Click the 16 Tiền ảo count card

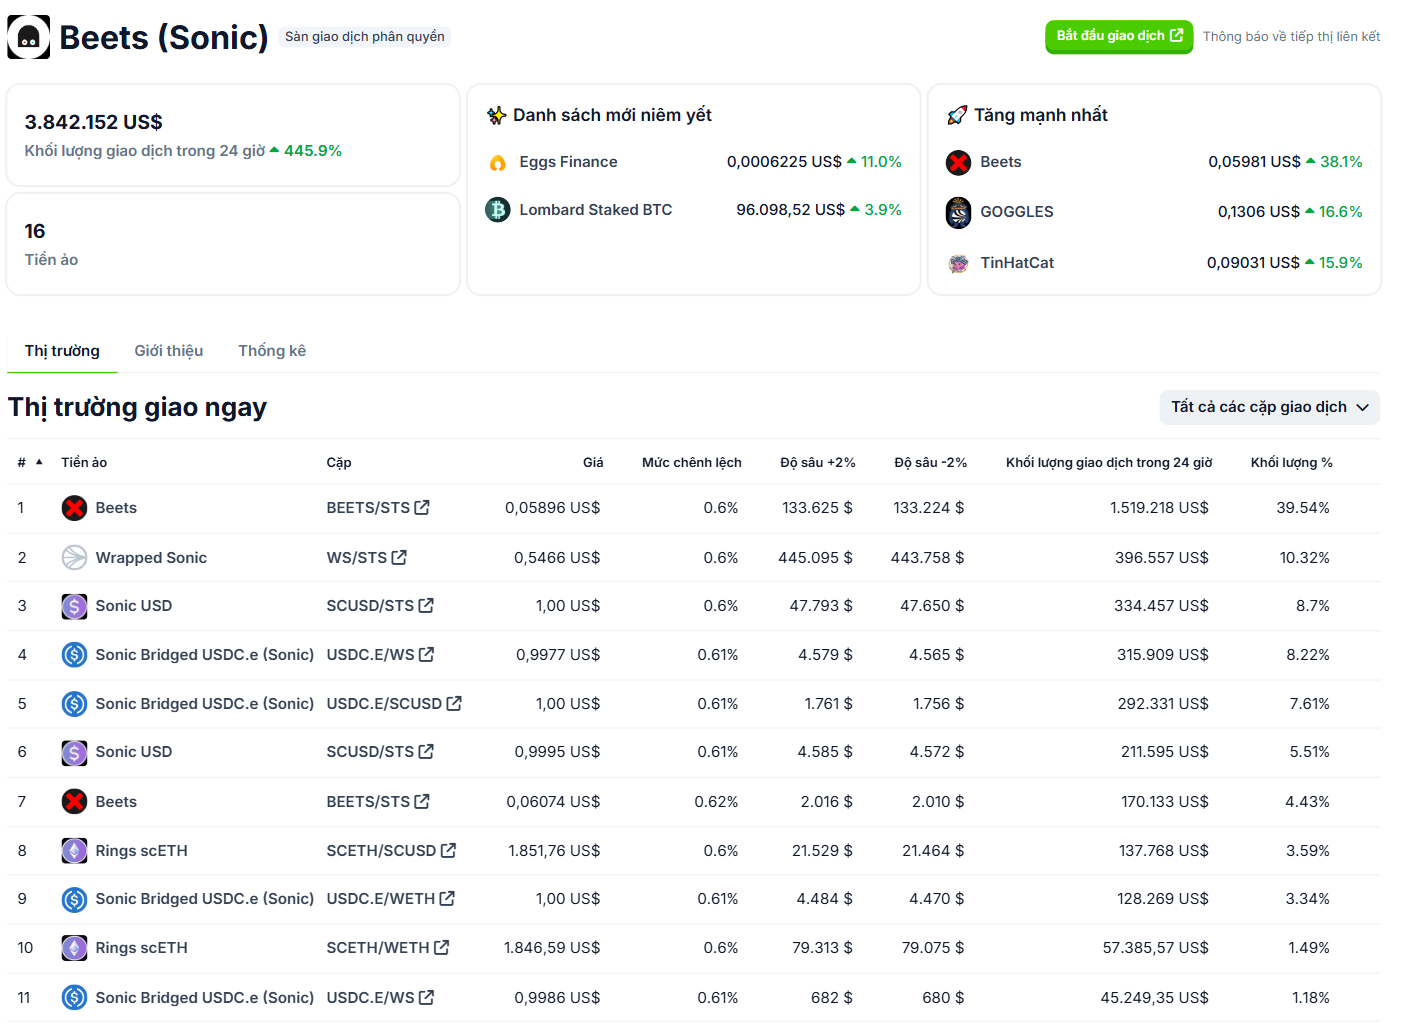(233, 244)
